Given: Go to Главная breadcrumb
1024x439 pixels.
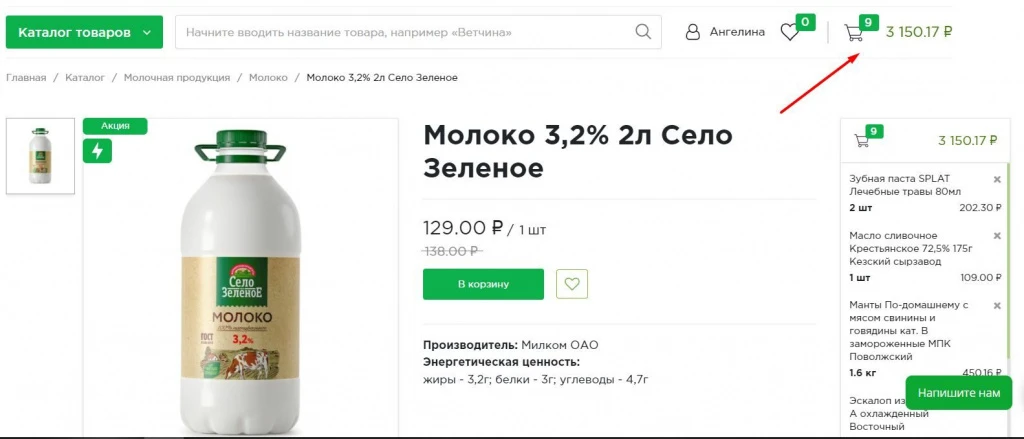Looking at the screenshot, I should (26, 77).
